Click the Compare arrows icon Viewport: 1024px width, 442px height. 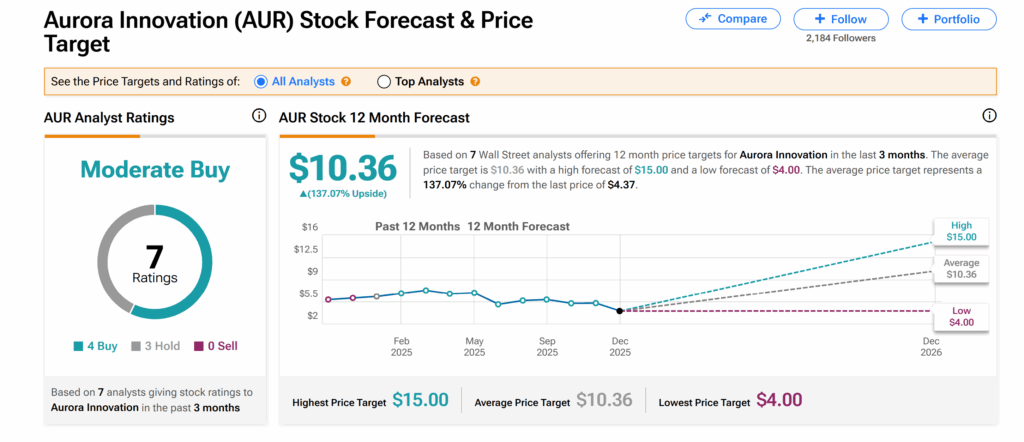coord(707,19)
